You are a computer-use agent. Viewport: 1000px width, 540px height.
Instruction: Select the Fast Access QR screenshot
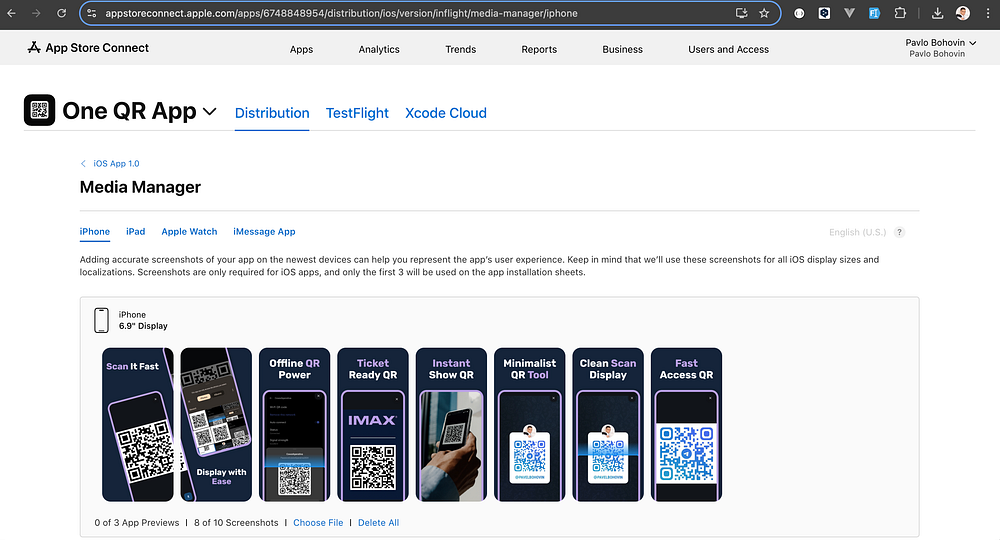coord(687,425)
